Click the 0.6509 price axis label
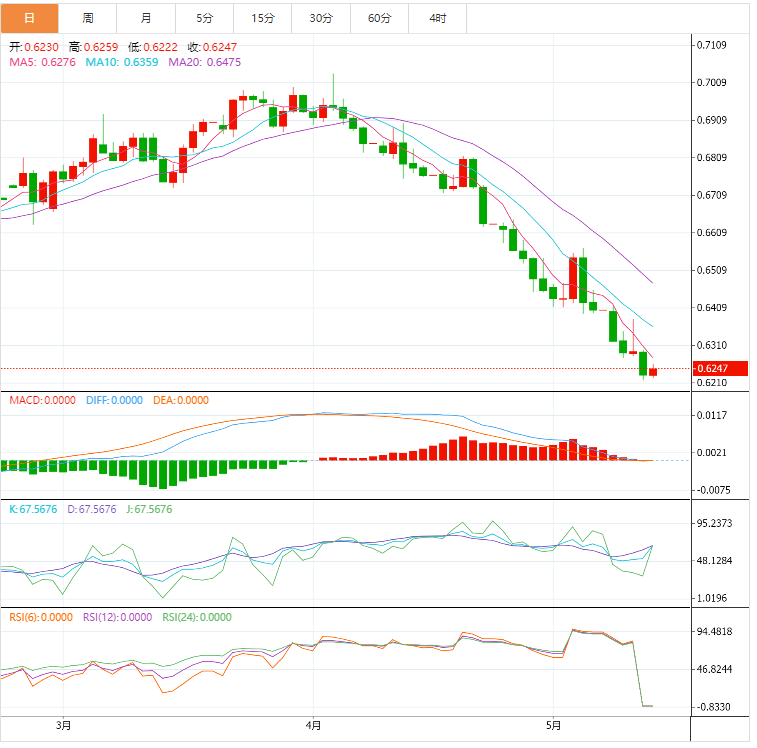Viewport: 757px width, 748px height. [712, 270]
